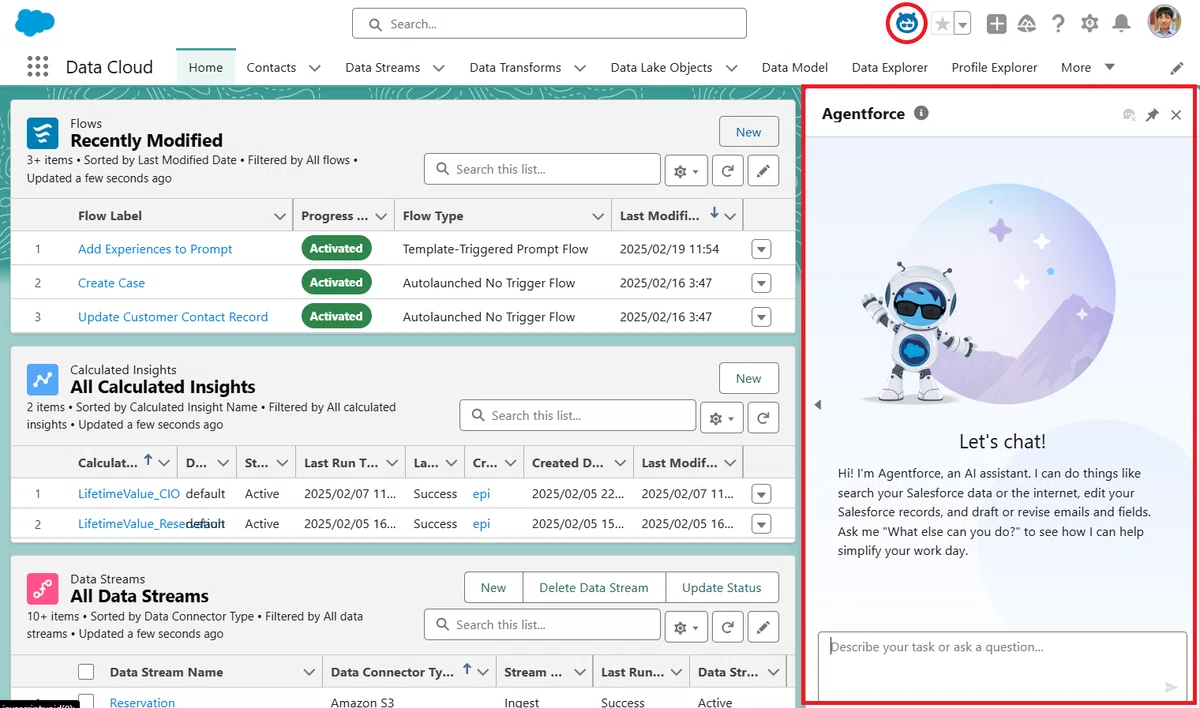Click the Trailhead guidance icon

pyautogui.click(x=1027, y=24)
